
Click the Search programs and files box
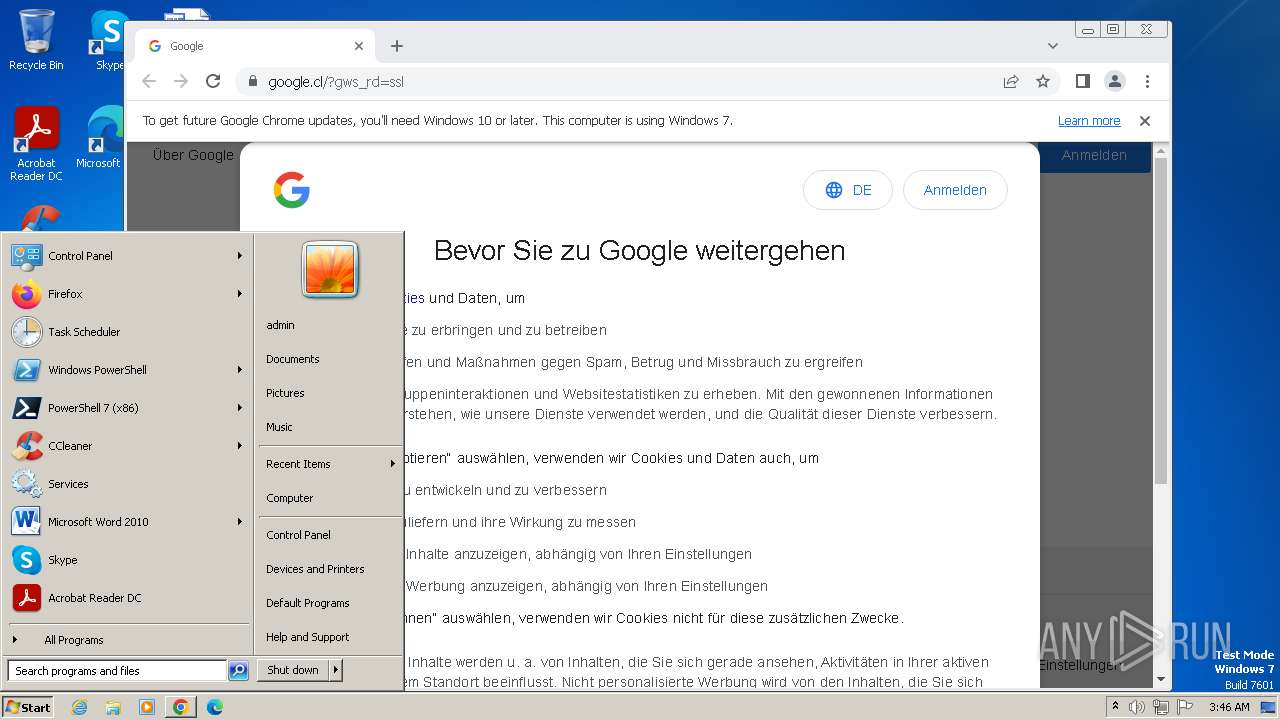(117, 671)
